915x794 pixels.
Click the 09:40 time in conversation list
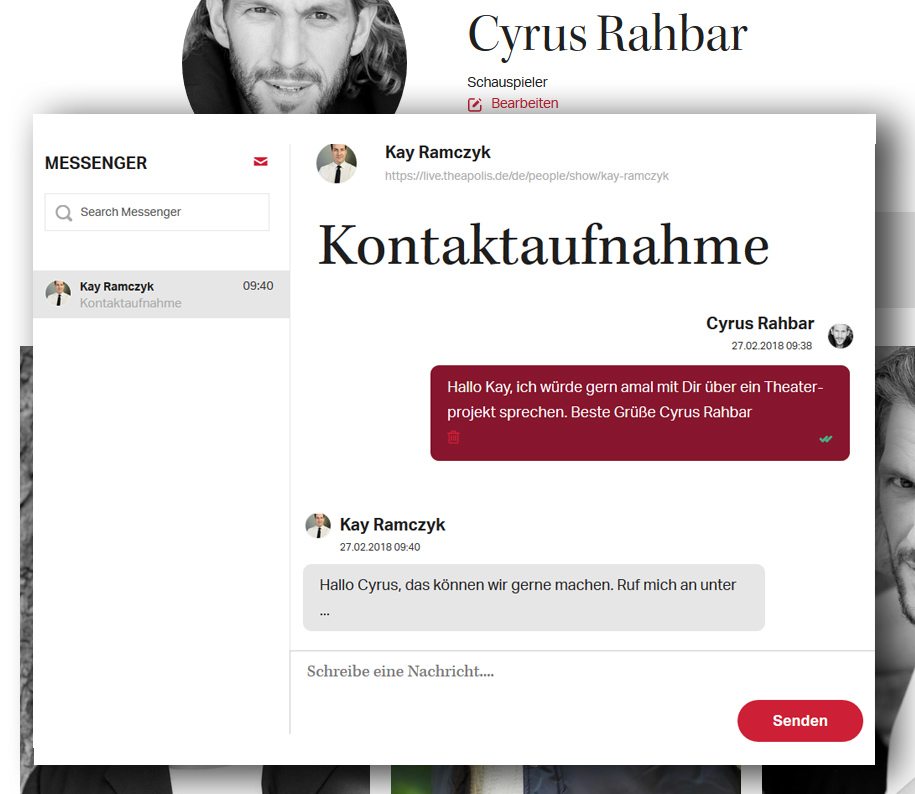click(x=258, y=286)
